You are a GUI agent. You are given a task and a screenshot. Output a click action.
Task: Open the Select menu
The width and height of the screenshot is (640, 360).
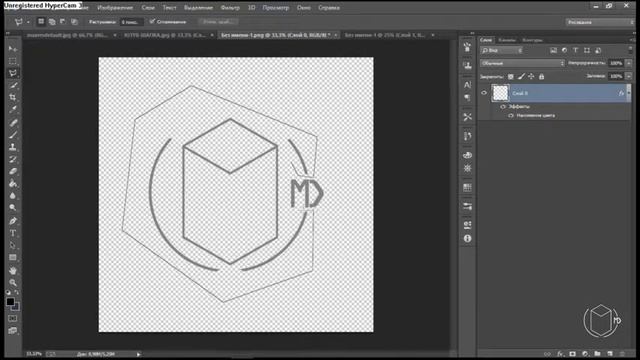click(198, 7)
